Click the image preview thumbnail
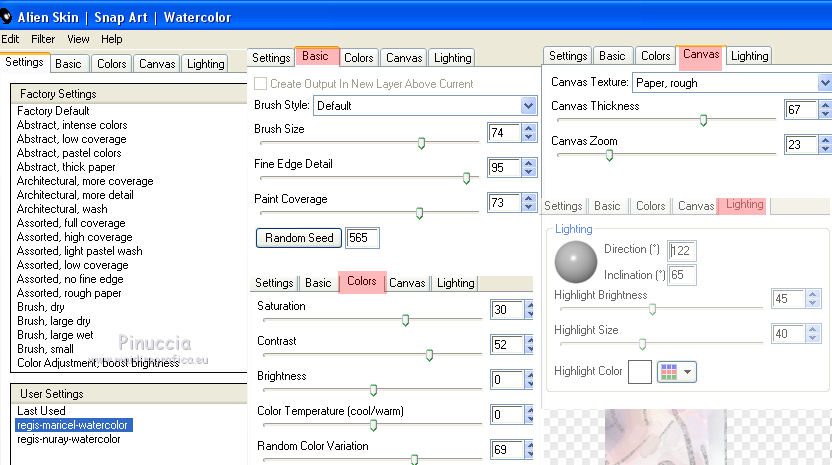 (x=665, y=437)
